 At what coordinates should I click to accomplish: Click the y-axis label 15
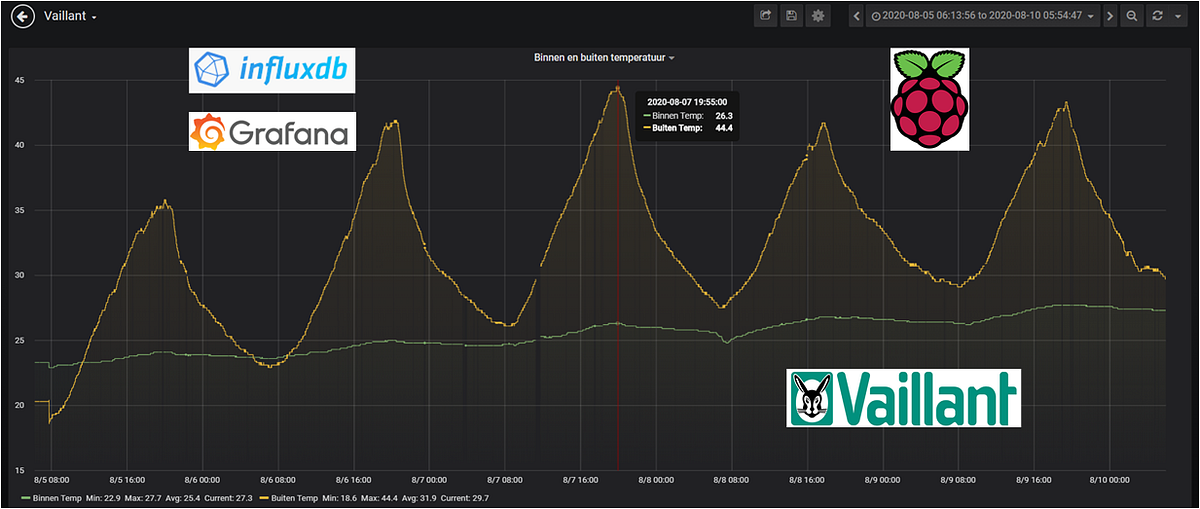click(19, 469)
